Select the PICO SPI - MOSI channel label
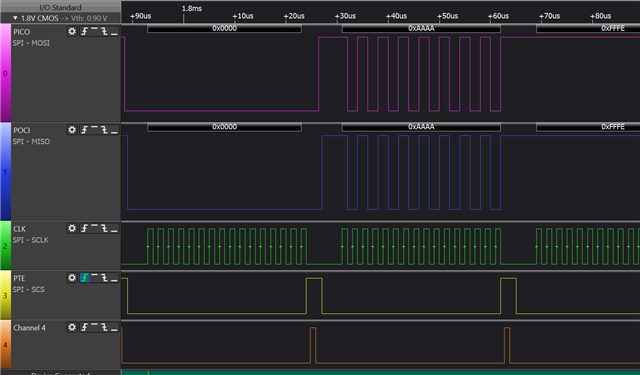This screenshot has height=375, width=640. click(x=31, y=43)
